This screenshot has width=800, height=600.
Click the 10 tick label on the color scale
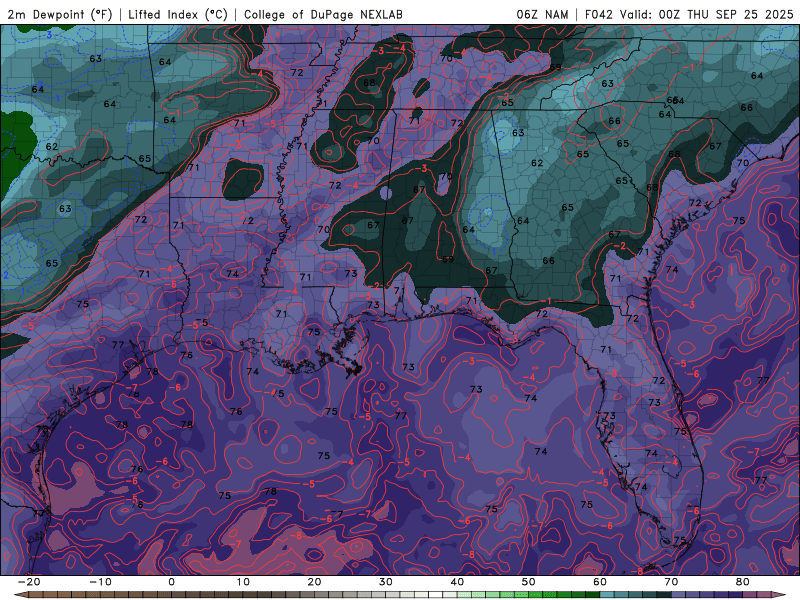(243, 582)
